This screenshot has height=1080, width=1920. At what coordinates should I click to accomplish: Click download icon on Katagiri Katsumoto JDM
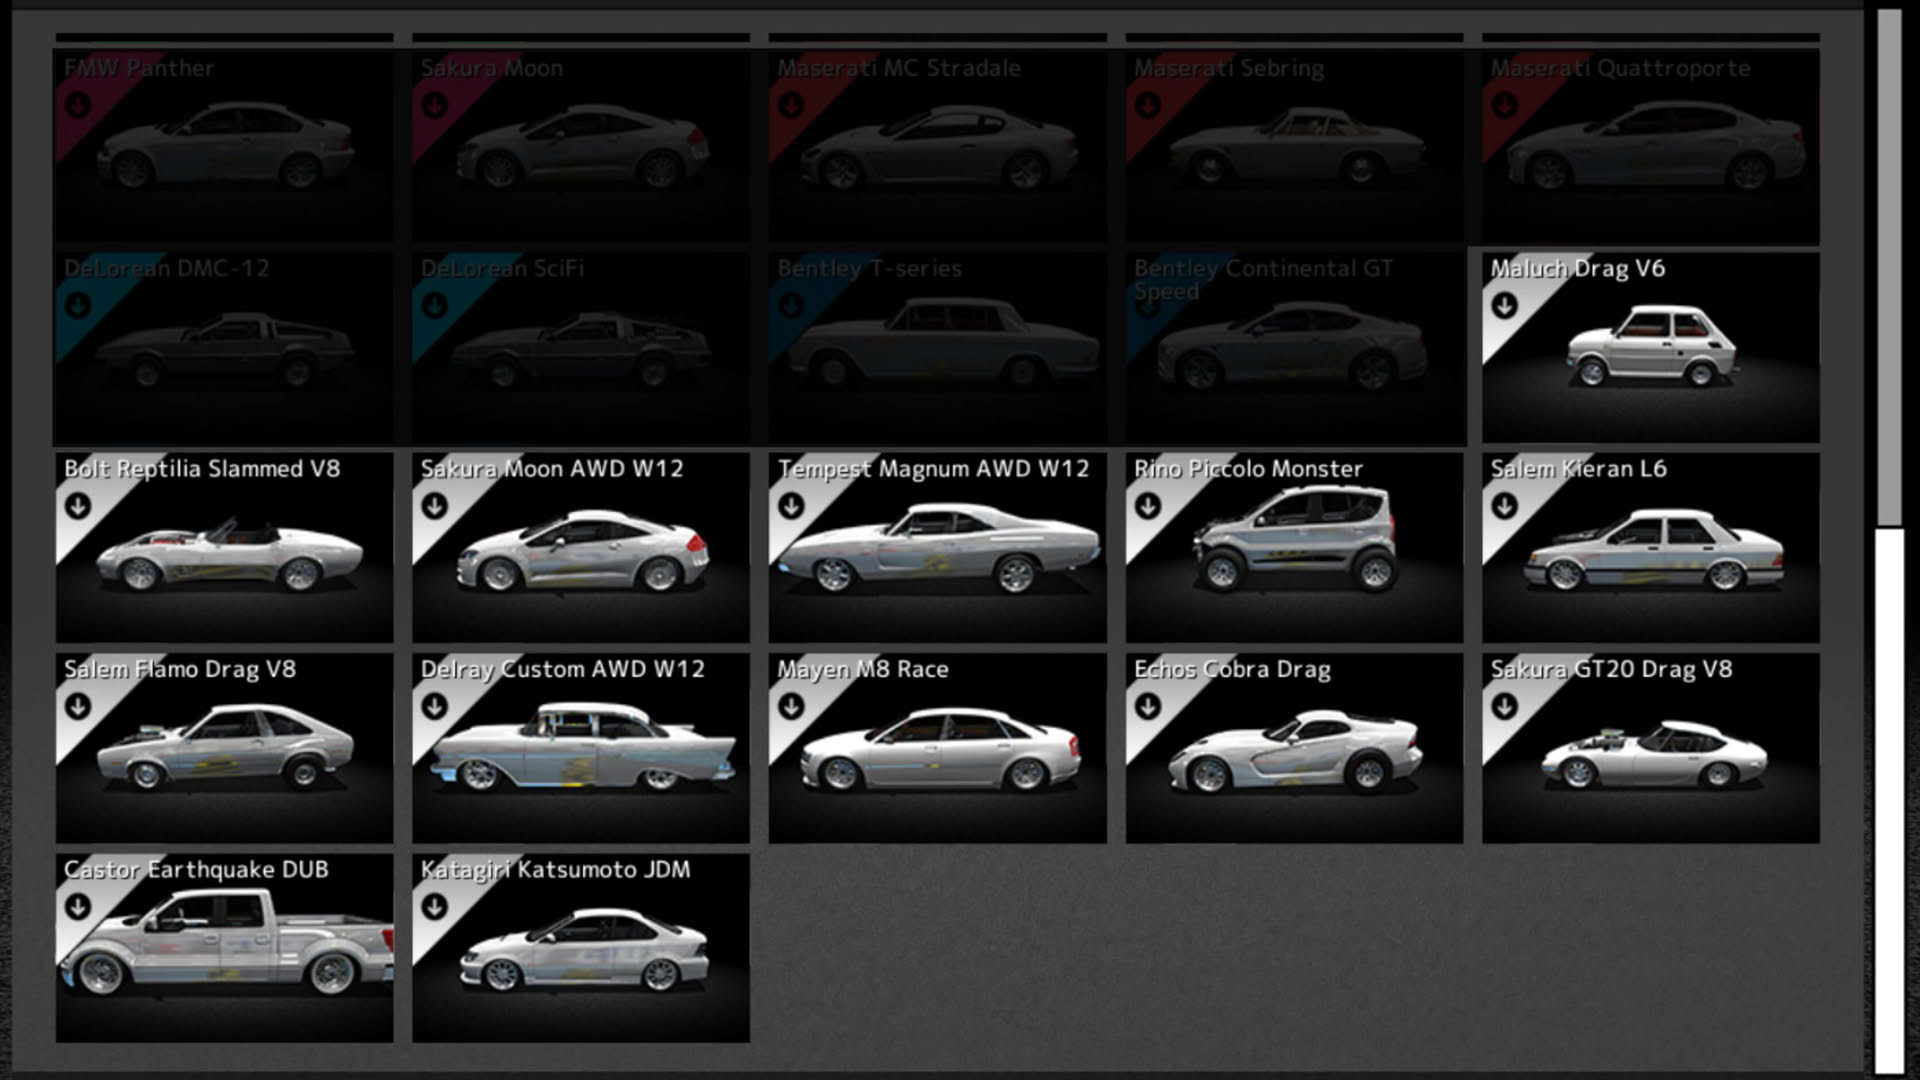pyautogui.click(x=434, y=907)
